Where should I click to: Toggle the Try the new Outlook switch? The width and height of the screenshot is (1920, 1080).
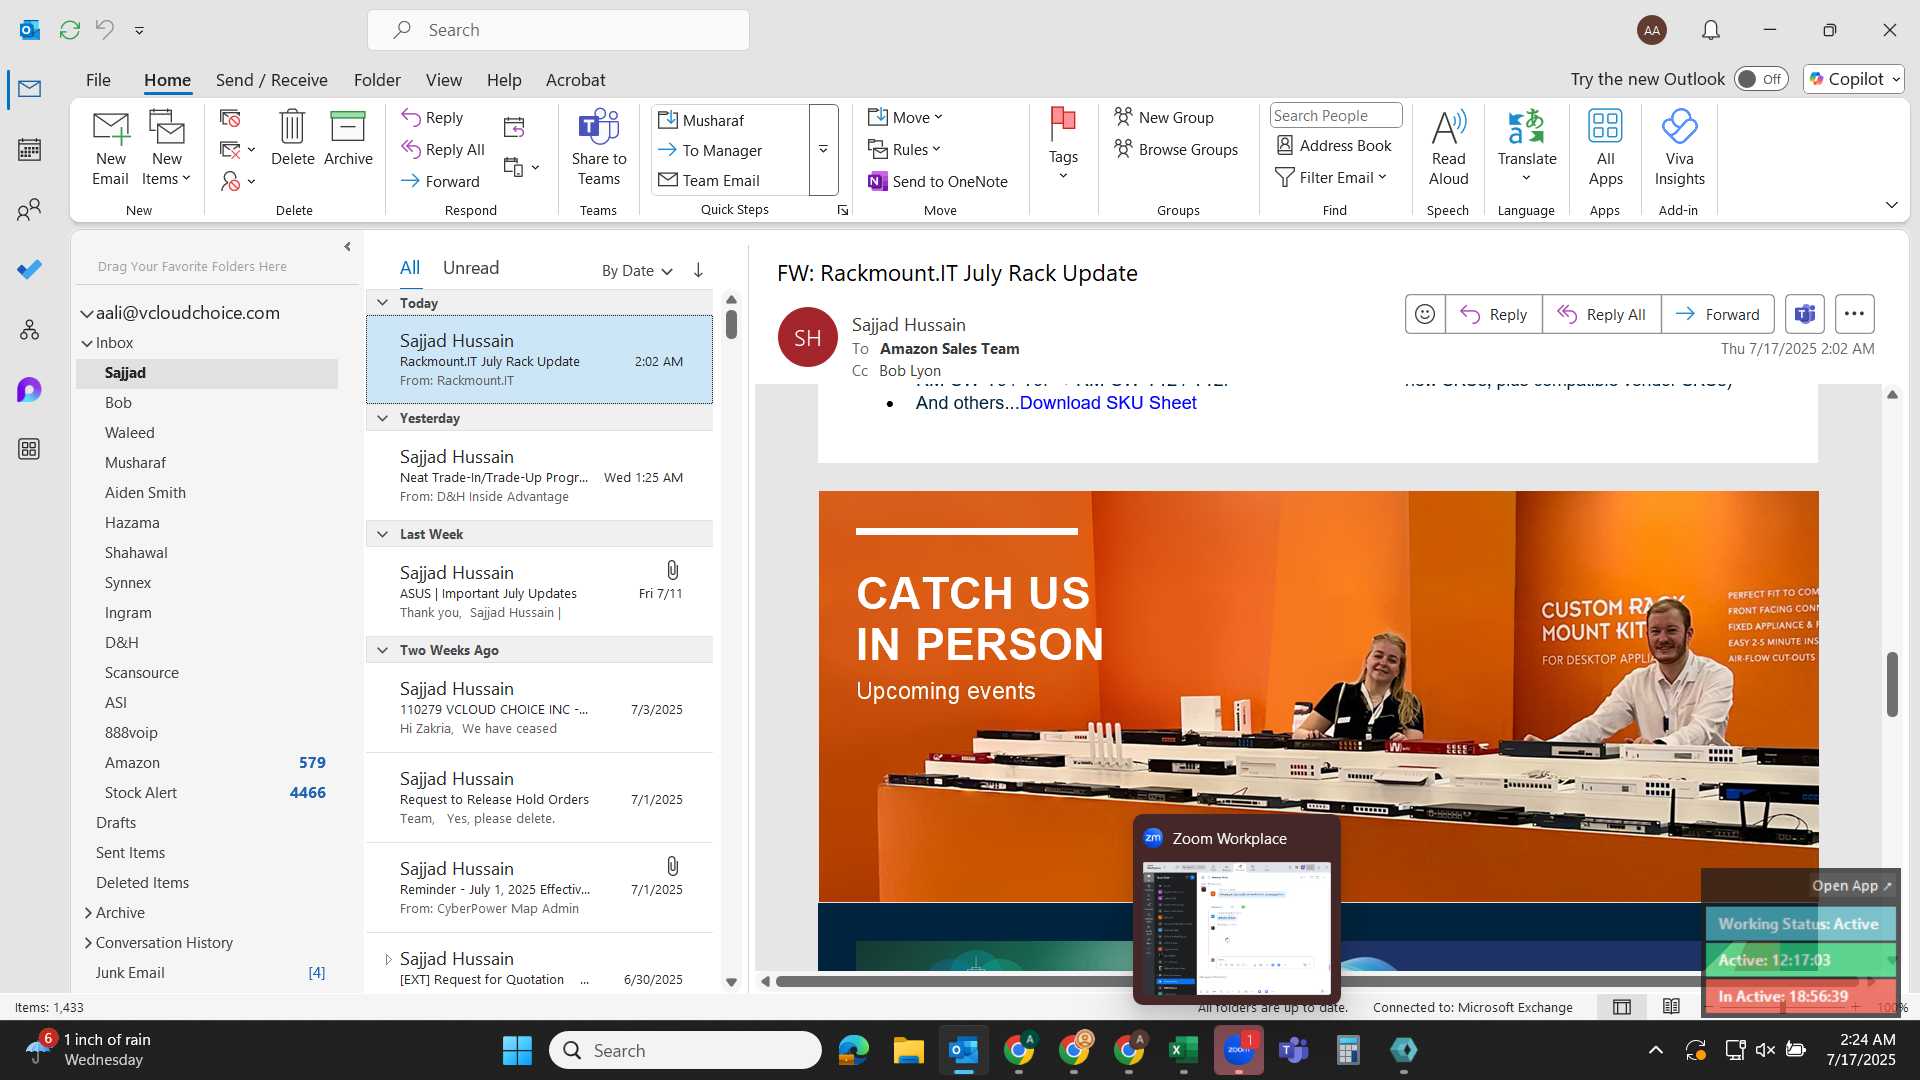tap(1761, 79)
